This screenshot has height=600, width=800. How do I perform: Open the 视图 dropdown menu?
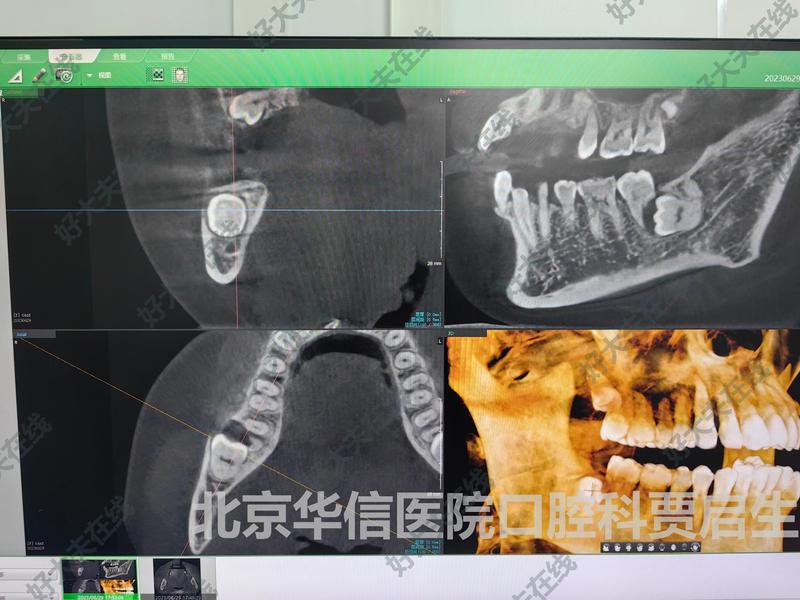100,75
